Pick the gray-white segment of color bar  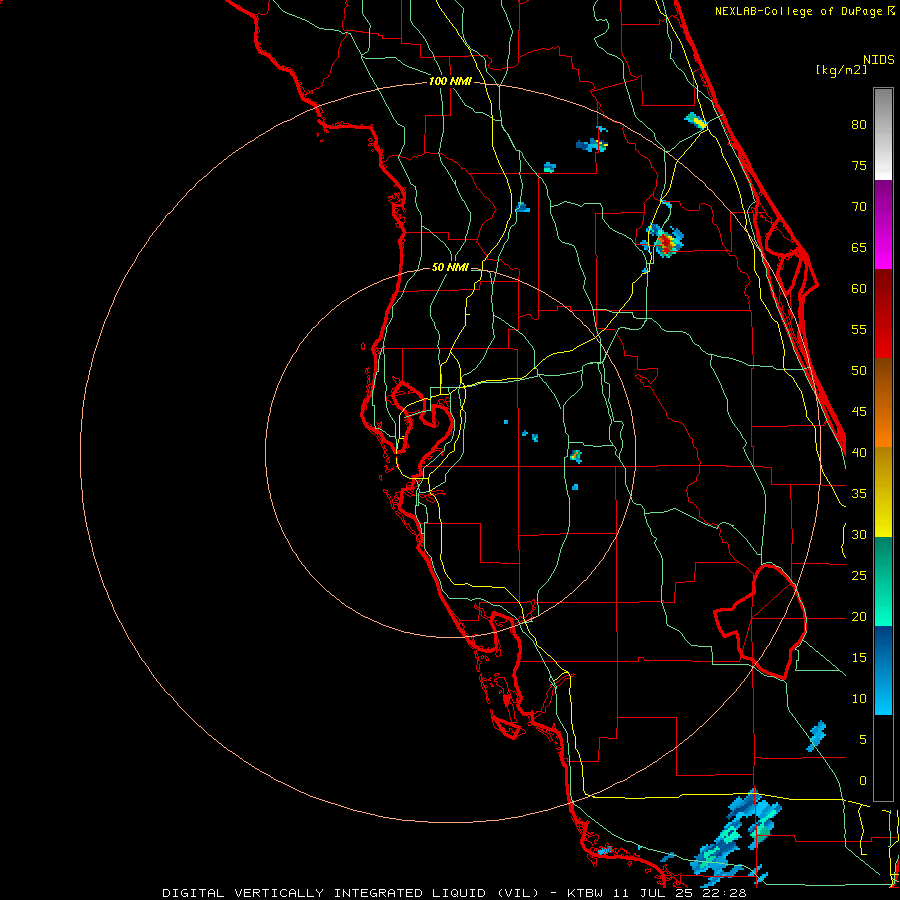883,134
